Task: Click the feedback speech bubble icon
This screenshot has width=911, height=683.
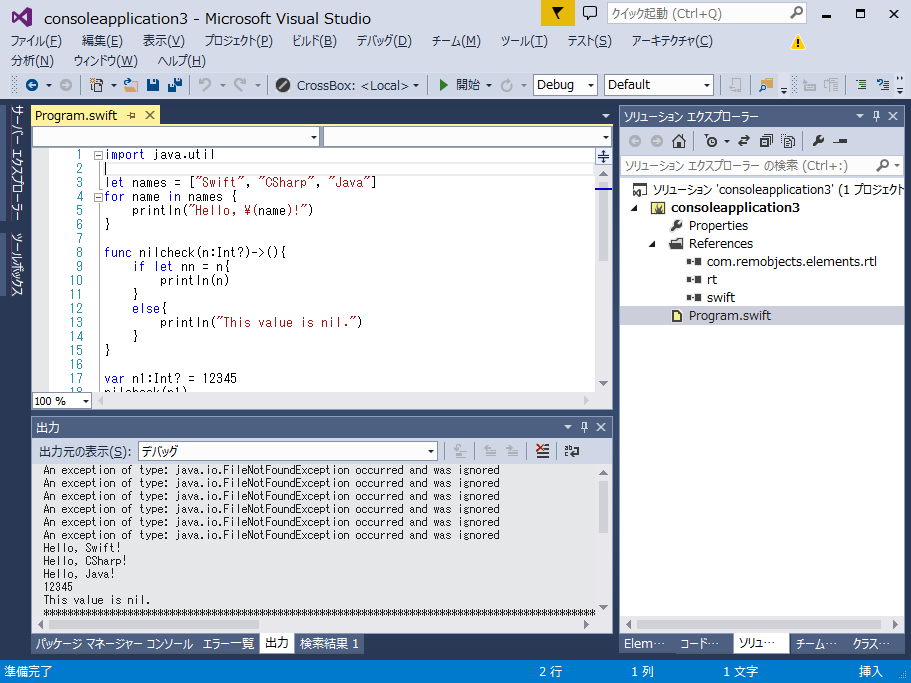Action: [589, 14]
